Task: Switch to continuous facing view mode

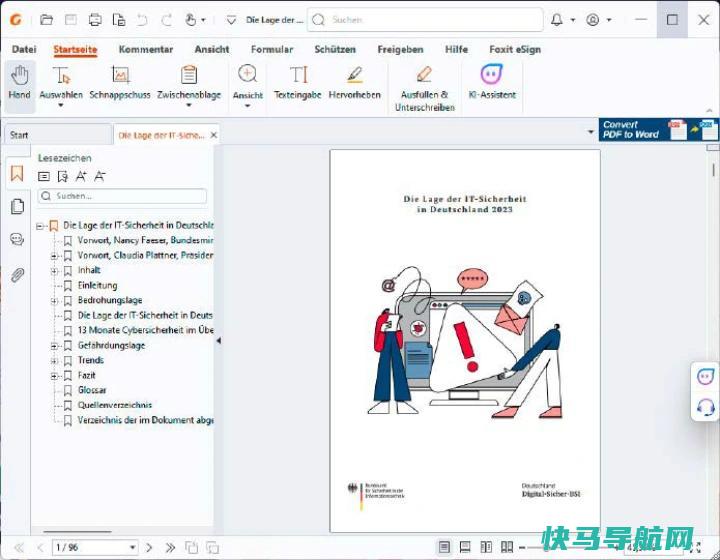Action: (x=507, y=547)
